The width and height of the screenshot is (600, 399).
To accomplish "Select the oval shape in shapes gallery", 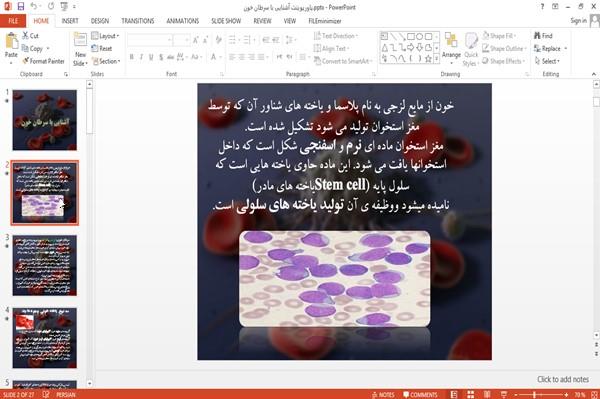I will (419, 37).
